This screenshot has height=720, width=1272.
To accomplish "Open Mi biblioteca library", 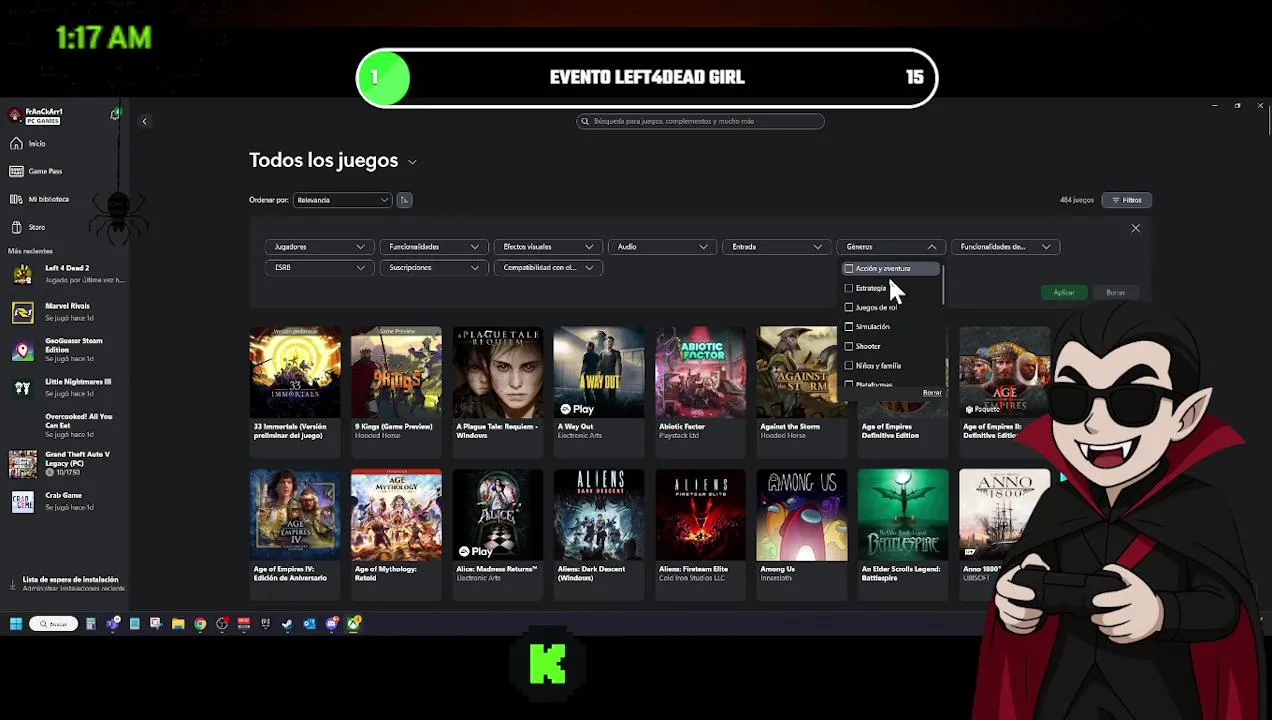I will pos(40,199).
